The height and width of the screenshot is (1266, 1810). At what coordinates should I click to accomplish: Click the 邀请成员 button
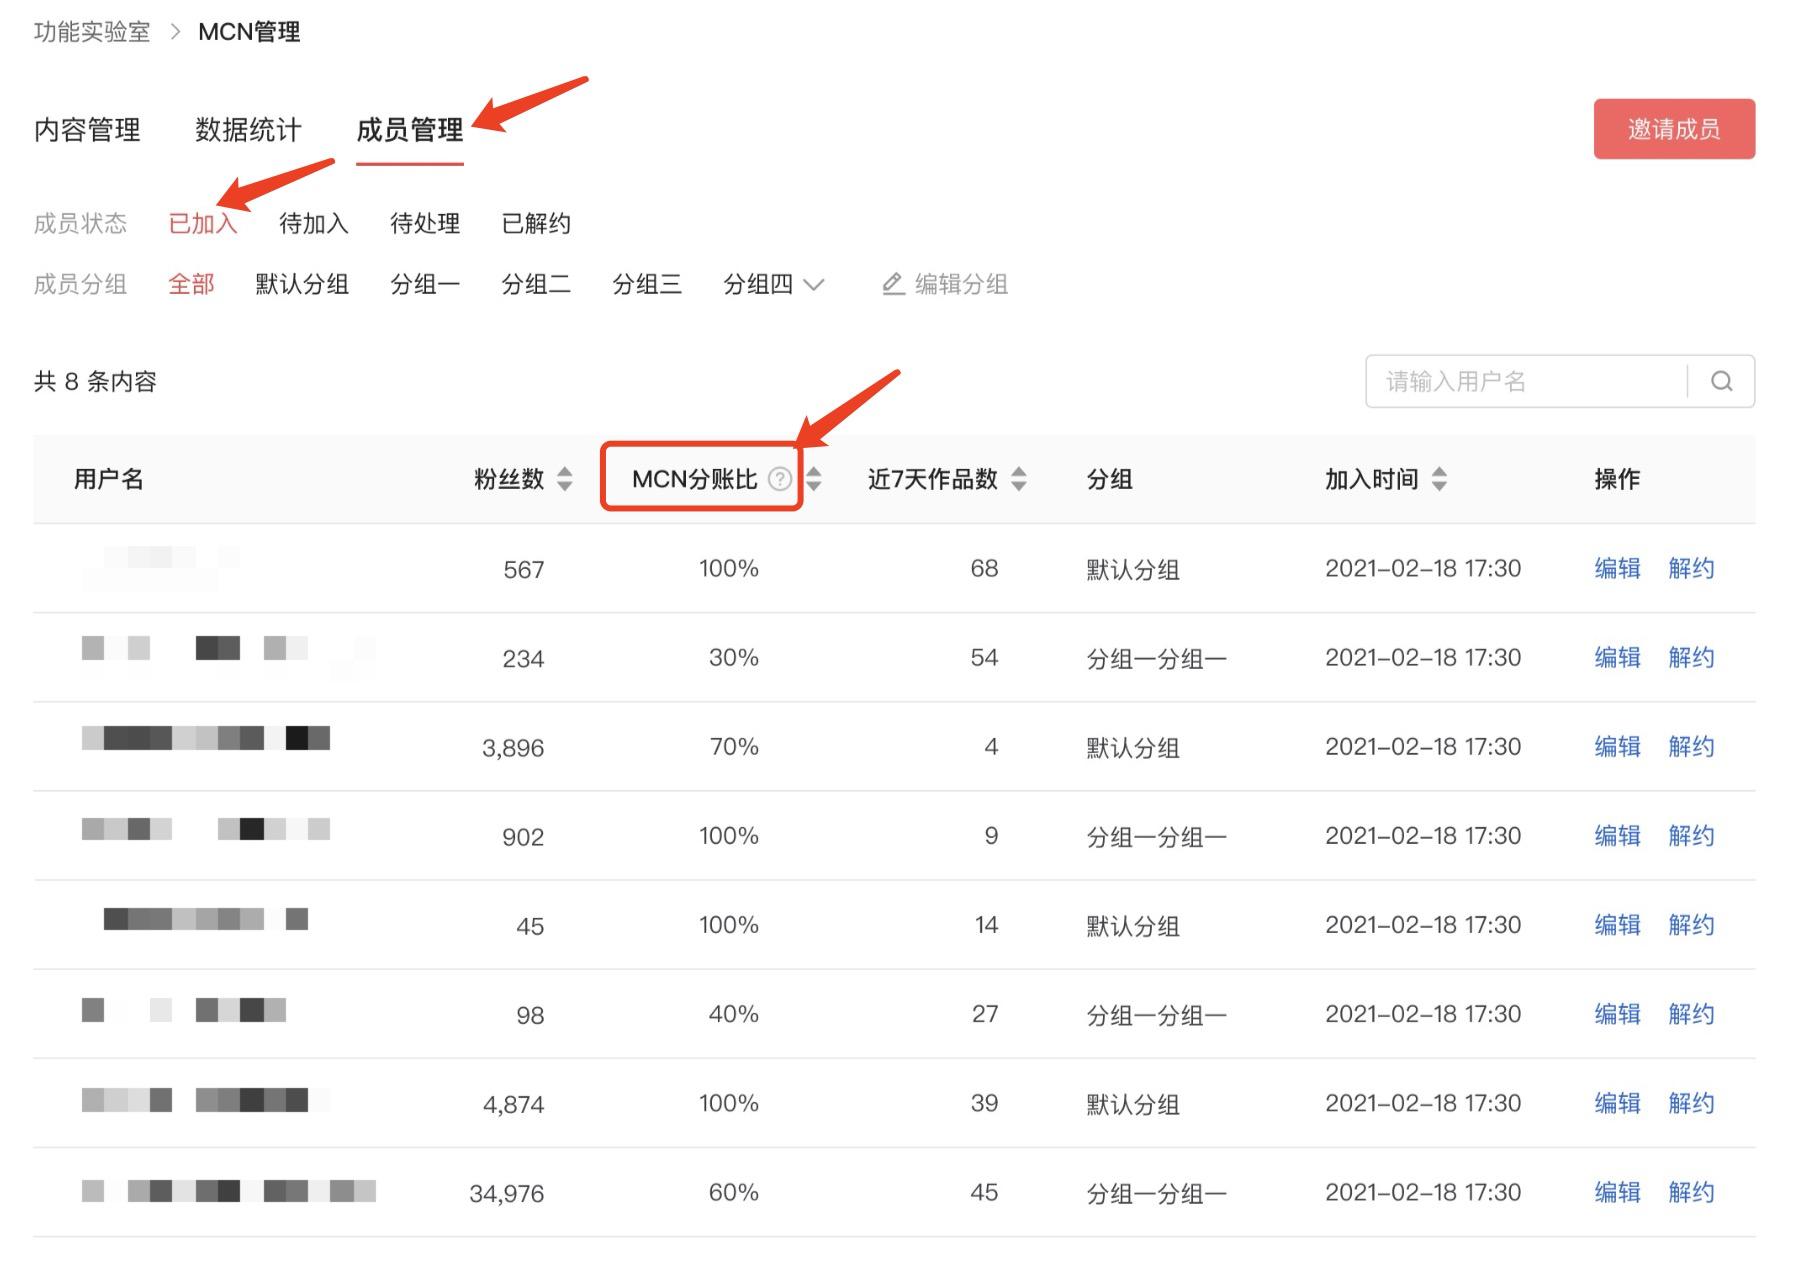(1673, 129)
